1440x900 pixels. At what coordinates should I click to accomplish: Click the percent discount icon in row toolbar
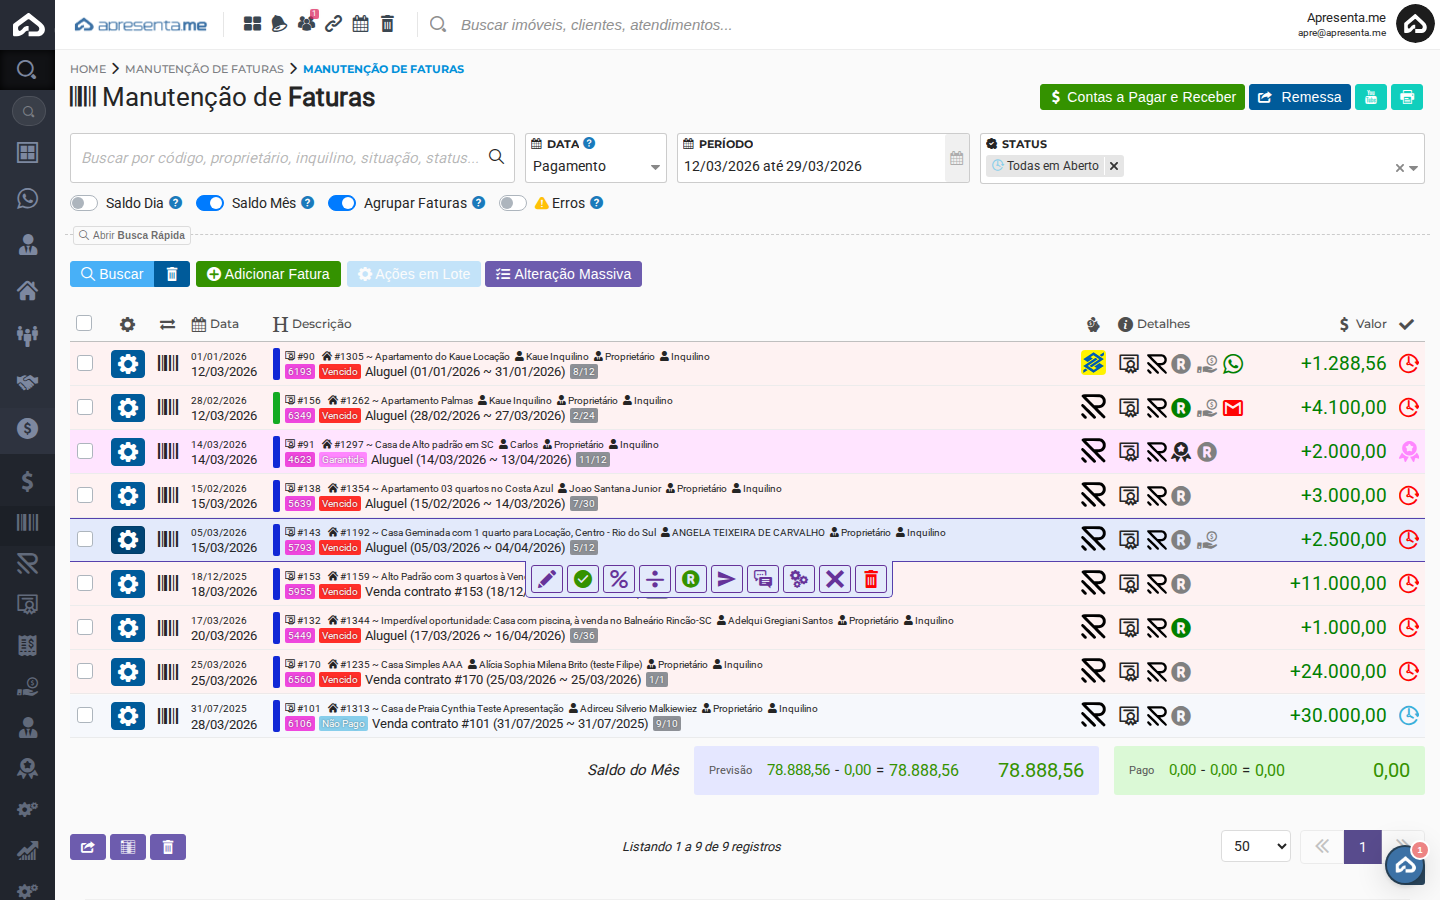tap(619, 579)
